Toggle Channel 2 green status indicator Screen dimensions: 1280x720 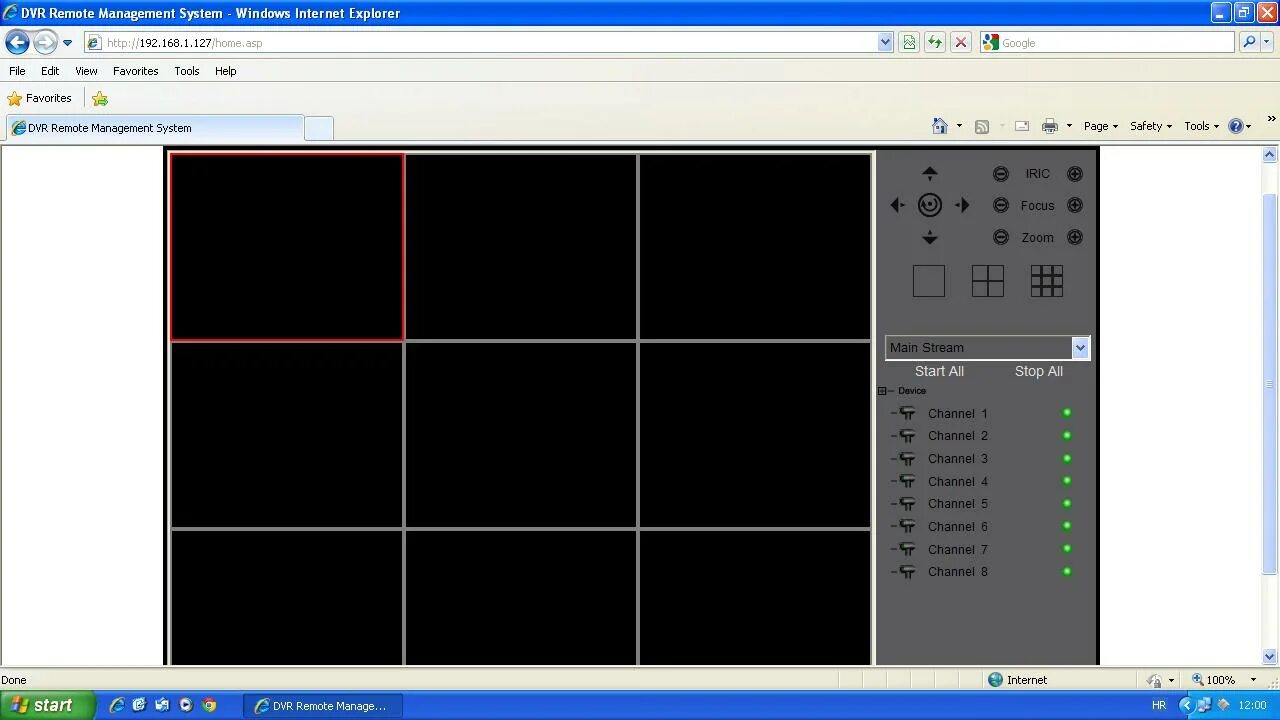tap(1067, 436)
